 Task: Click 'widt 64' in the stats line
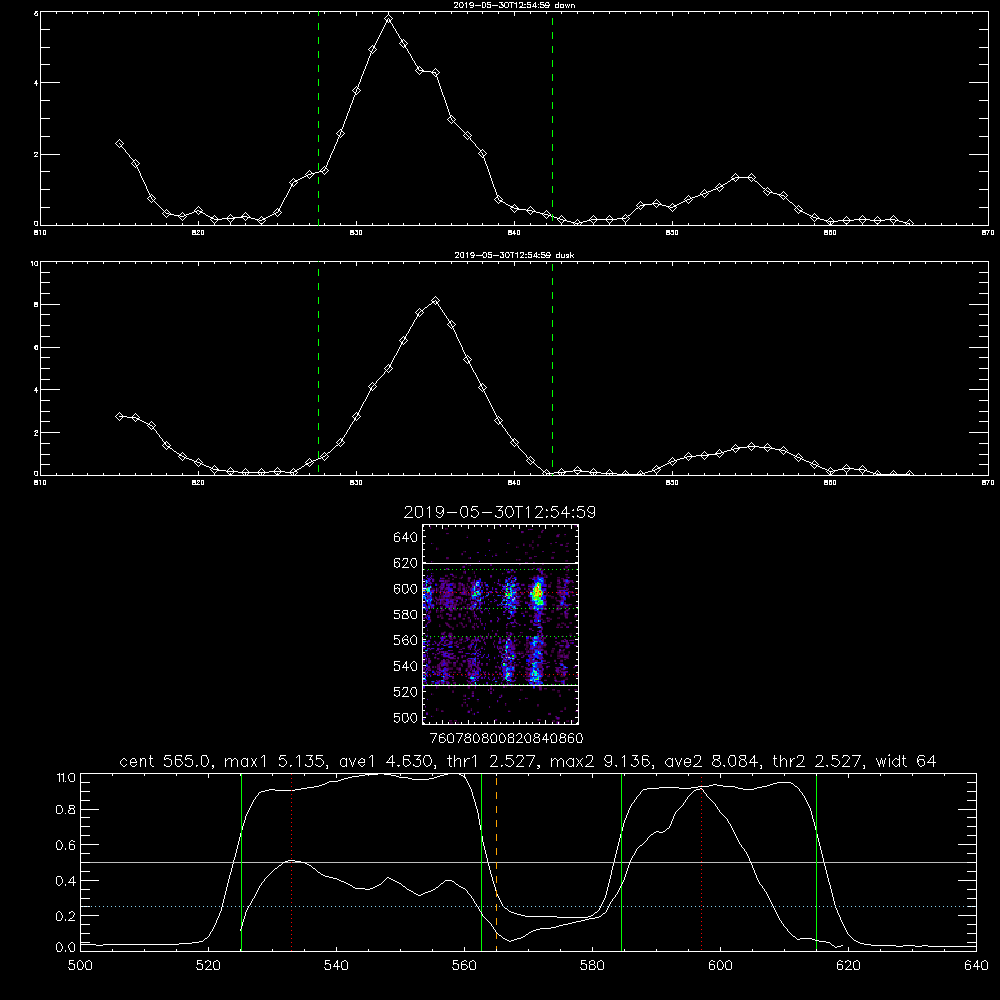click(x=906, y=761)
